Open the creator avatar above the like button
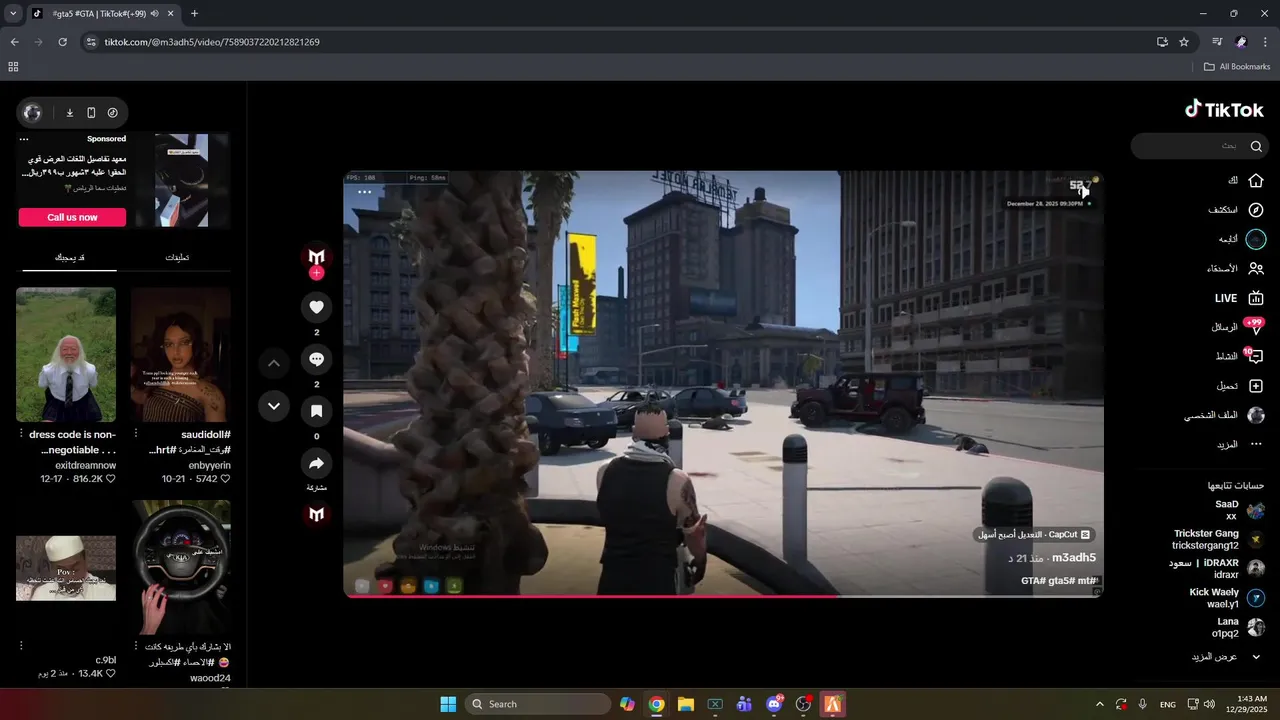The height and width of the screenshot is (720, 1280). [x=316, y=257]
